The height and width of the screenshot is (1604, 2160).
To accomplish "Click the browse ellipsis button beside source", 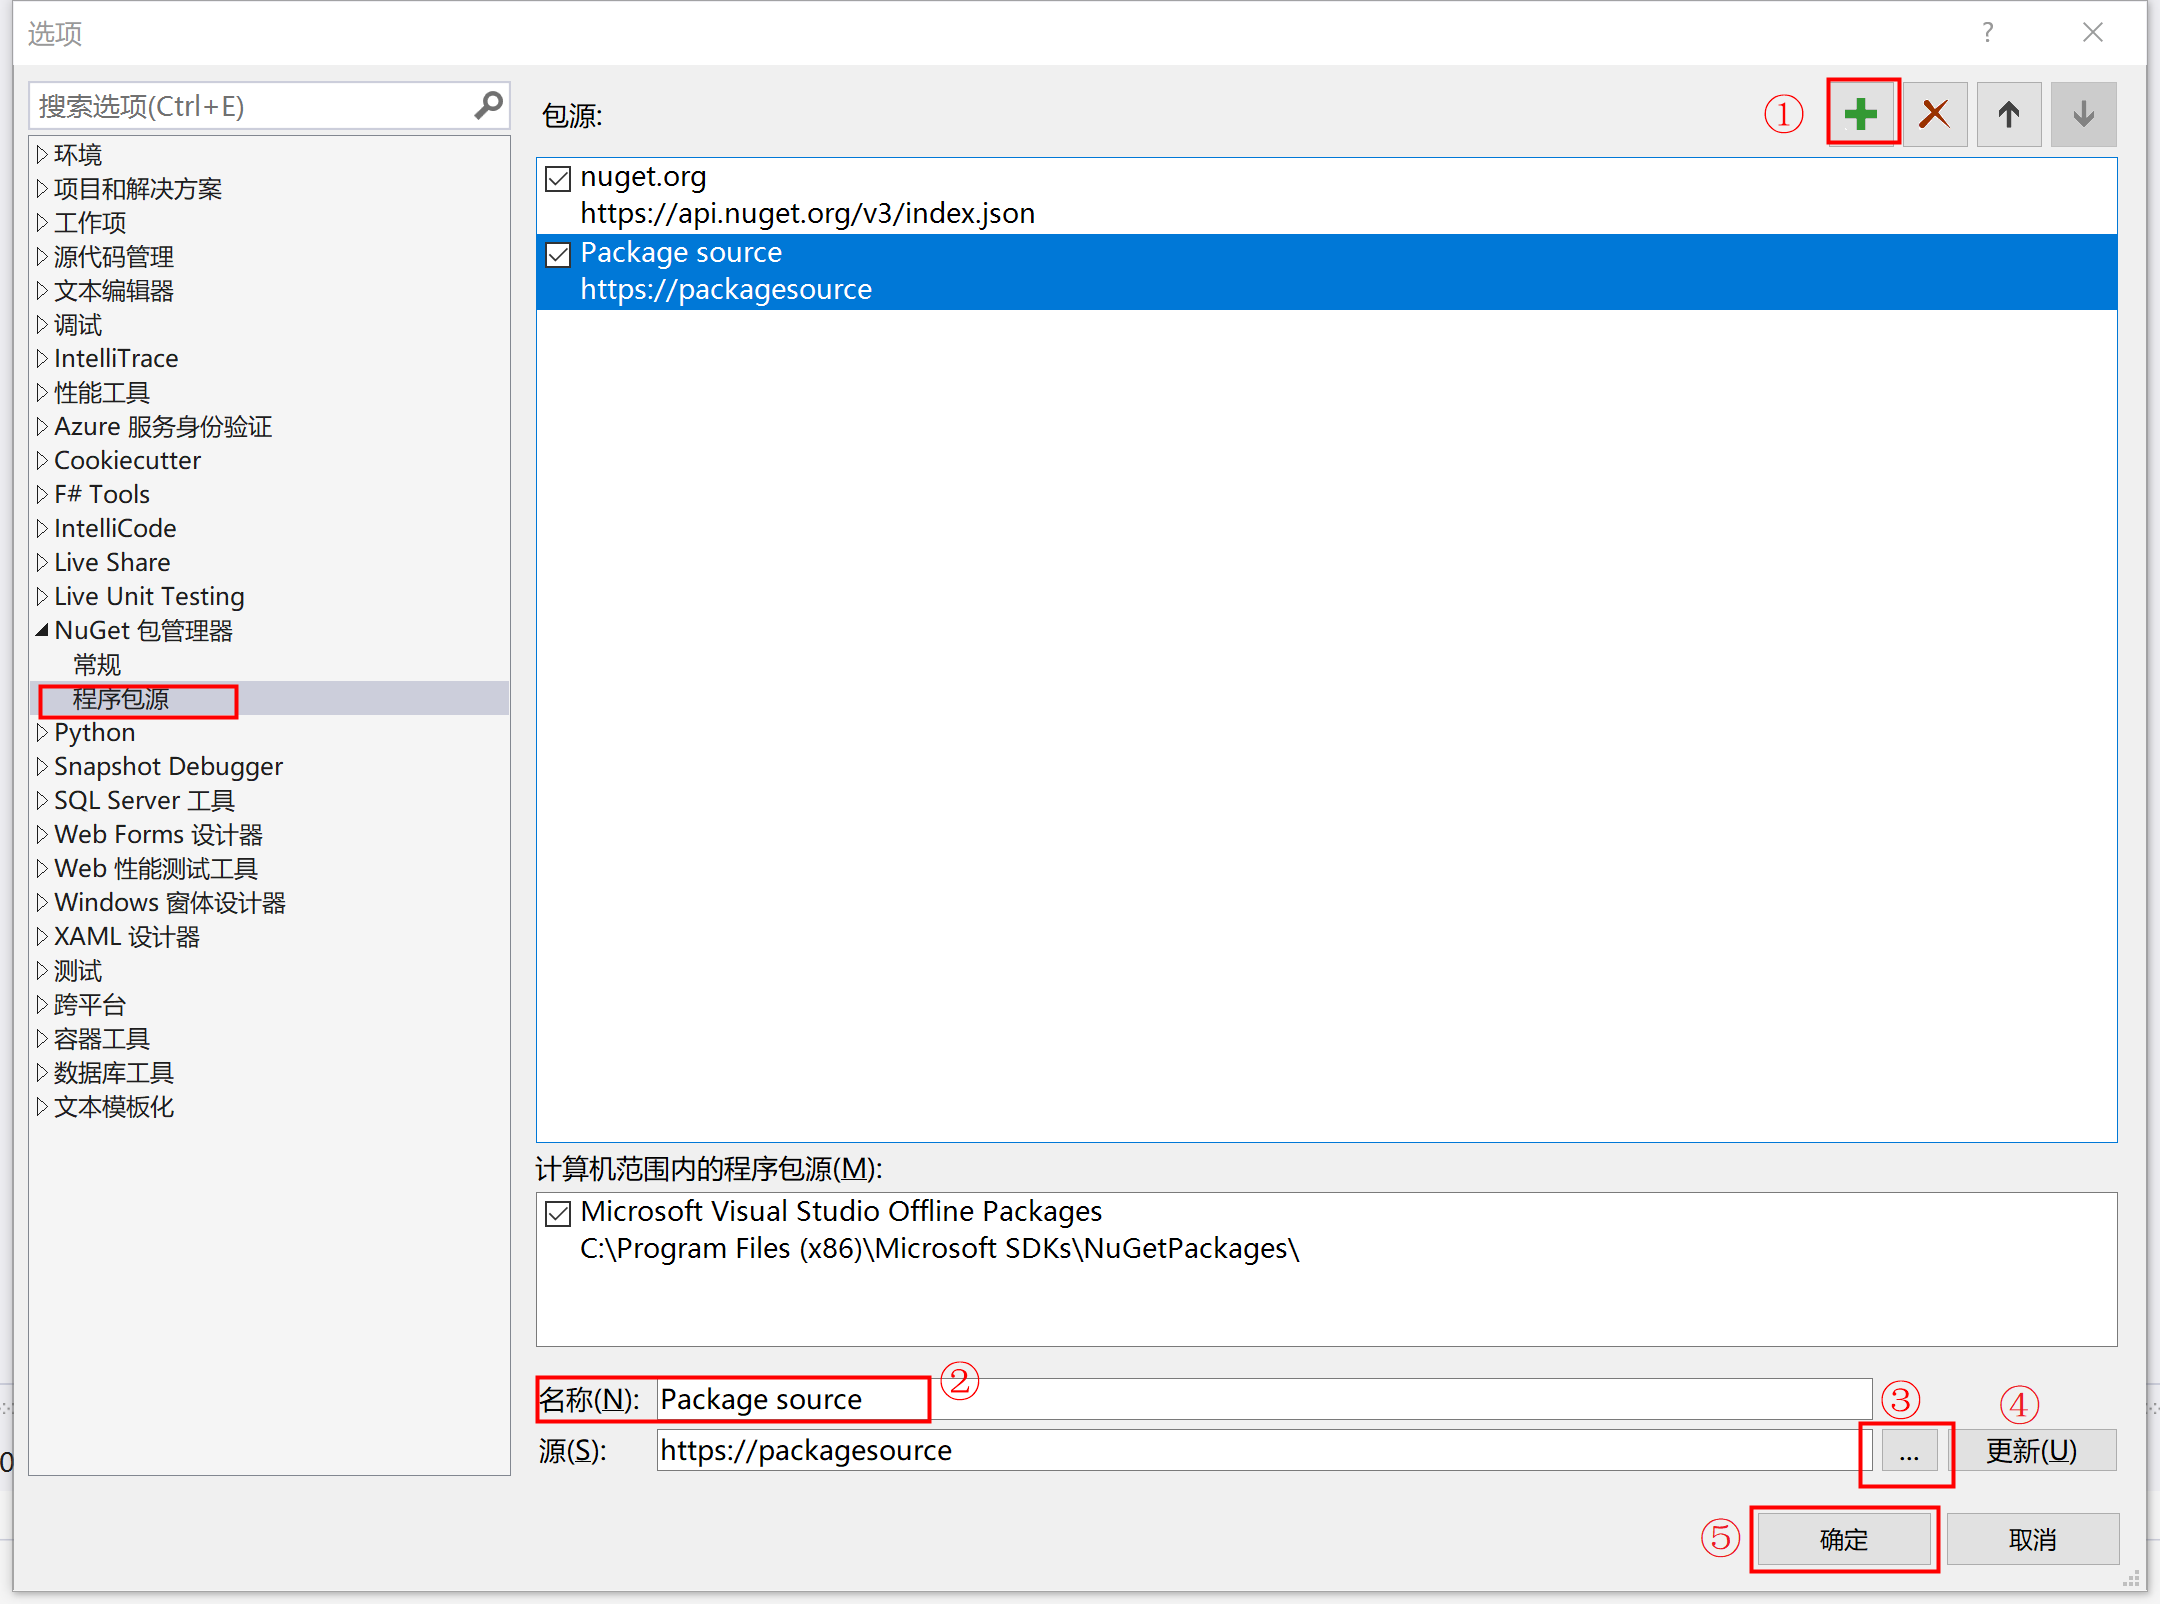I will [x=1908, y=1451].
